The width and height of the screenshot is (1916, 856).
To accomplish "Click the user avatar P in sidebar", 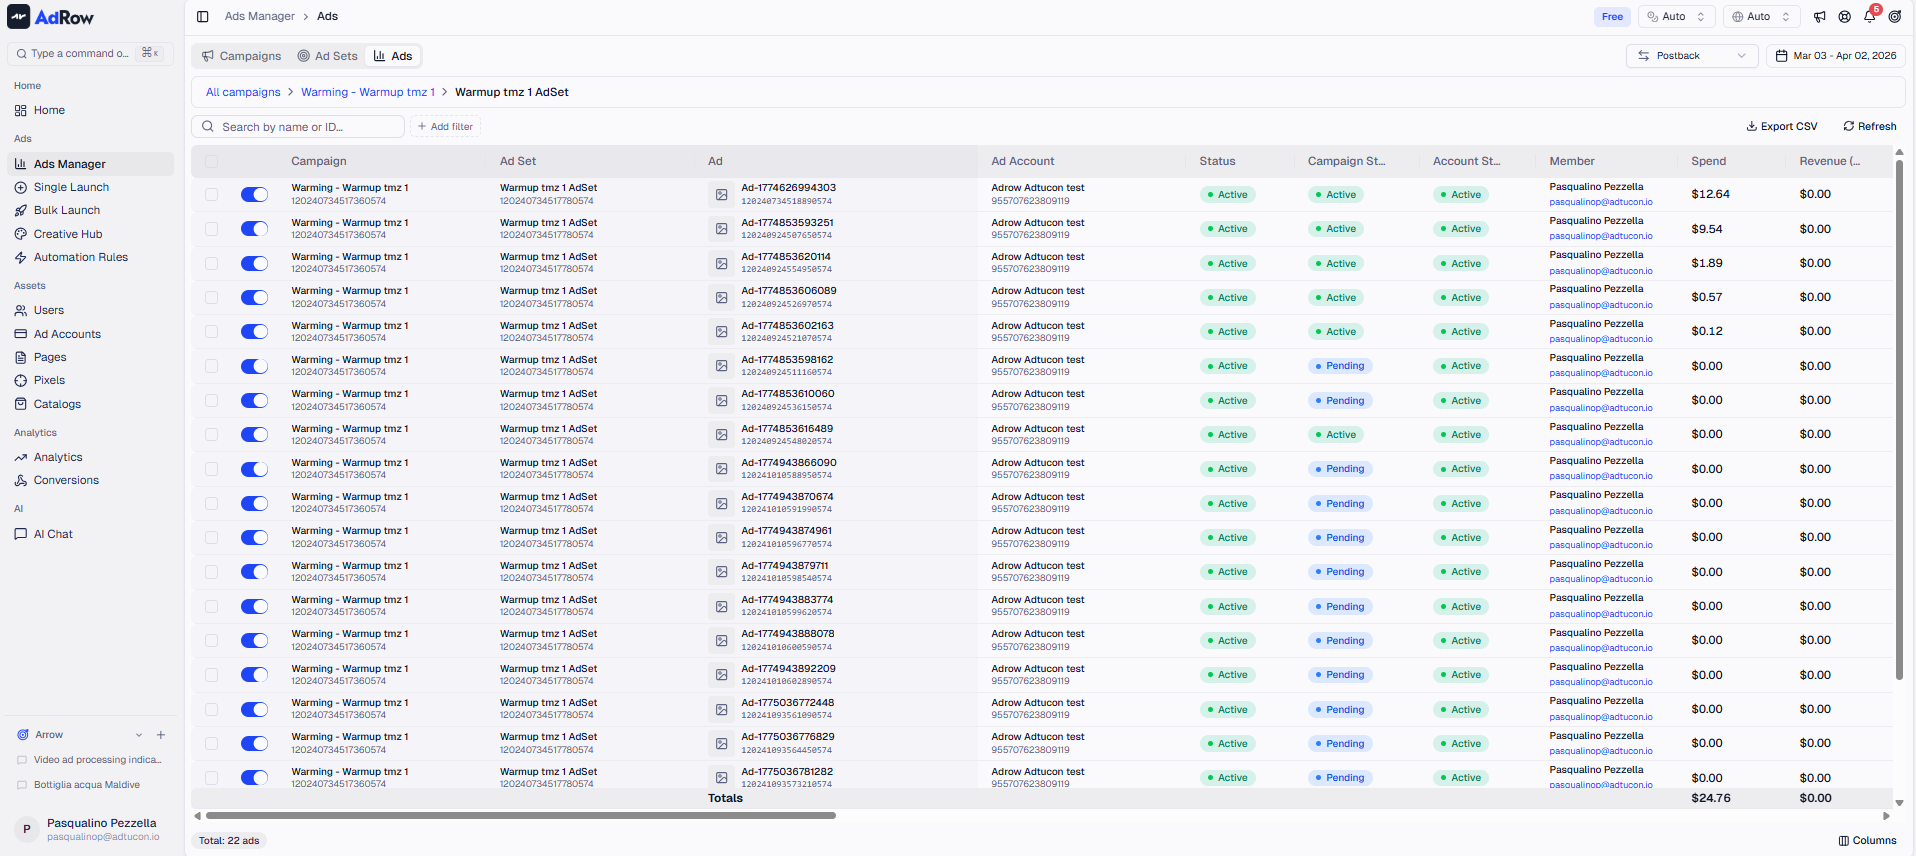I will [27, 829].
